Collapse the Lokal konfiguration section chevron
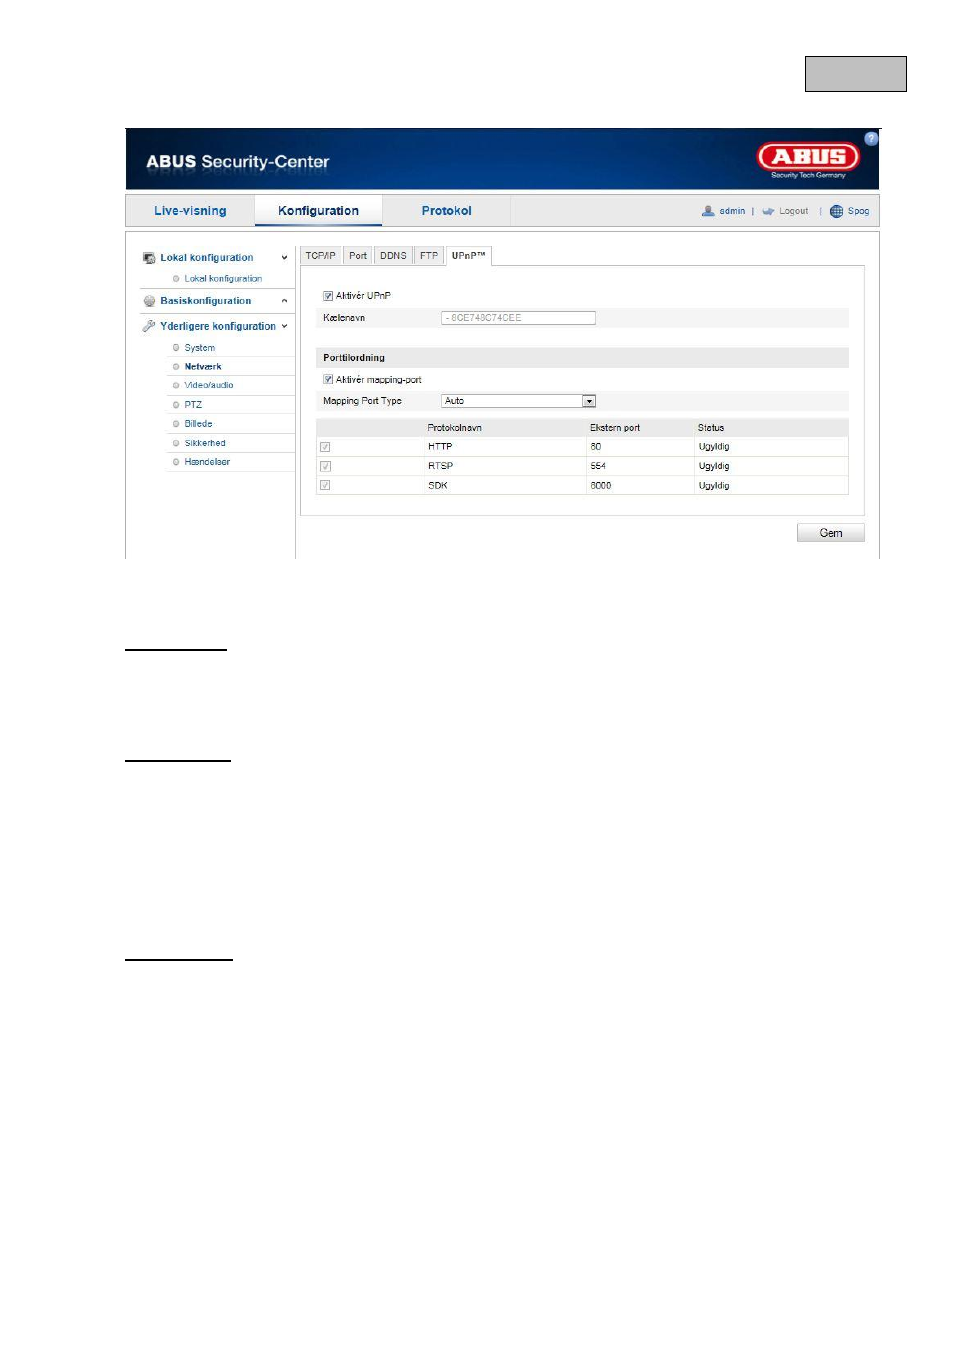955x1350 pixels. [284, 258]
